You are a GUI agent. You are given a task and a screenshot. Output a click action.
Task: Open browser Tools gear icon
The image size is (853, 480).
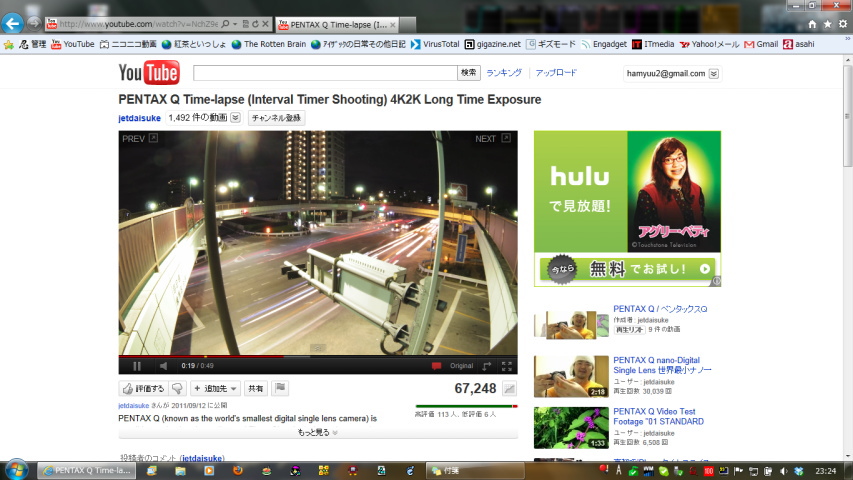coord(843,24)
